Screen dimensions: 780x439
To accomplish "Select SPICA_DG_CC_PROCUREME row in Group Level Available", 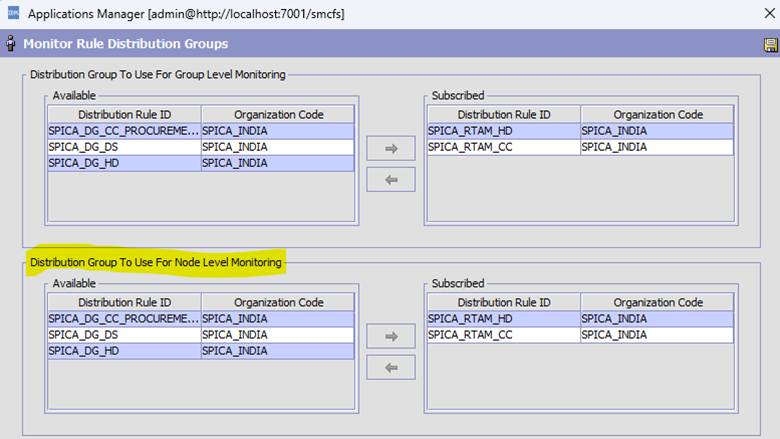I will pos(124,131).
